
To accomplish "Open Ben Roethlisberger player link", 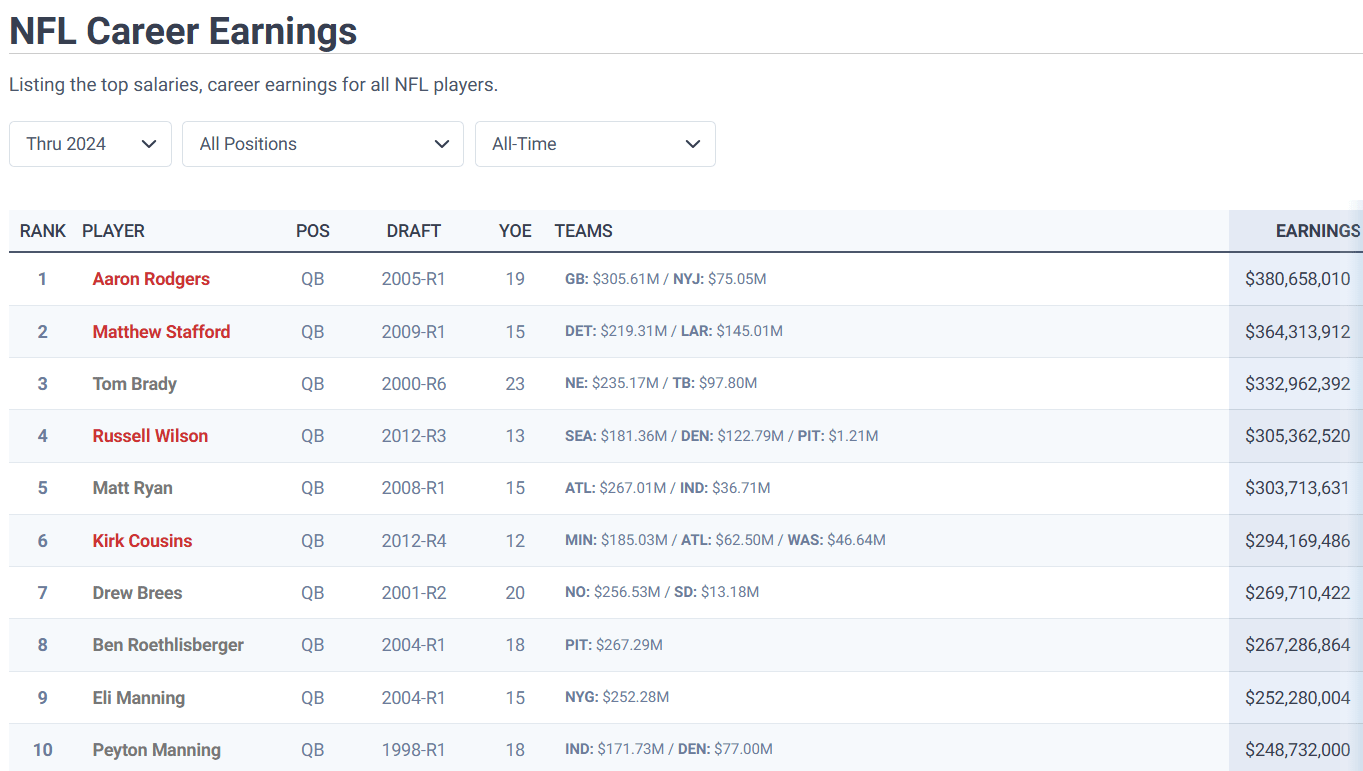I will click(x=168, y=645).
